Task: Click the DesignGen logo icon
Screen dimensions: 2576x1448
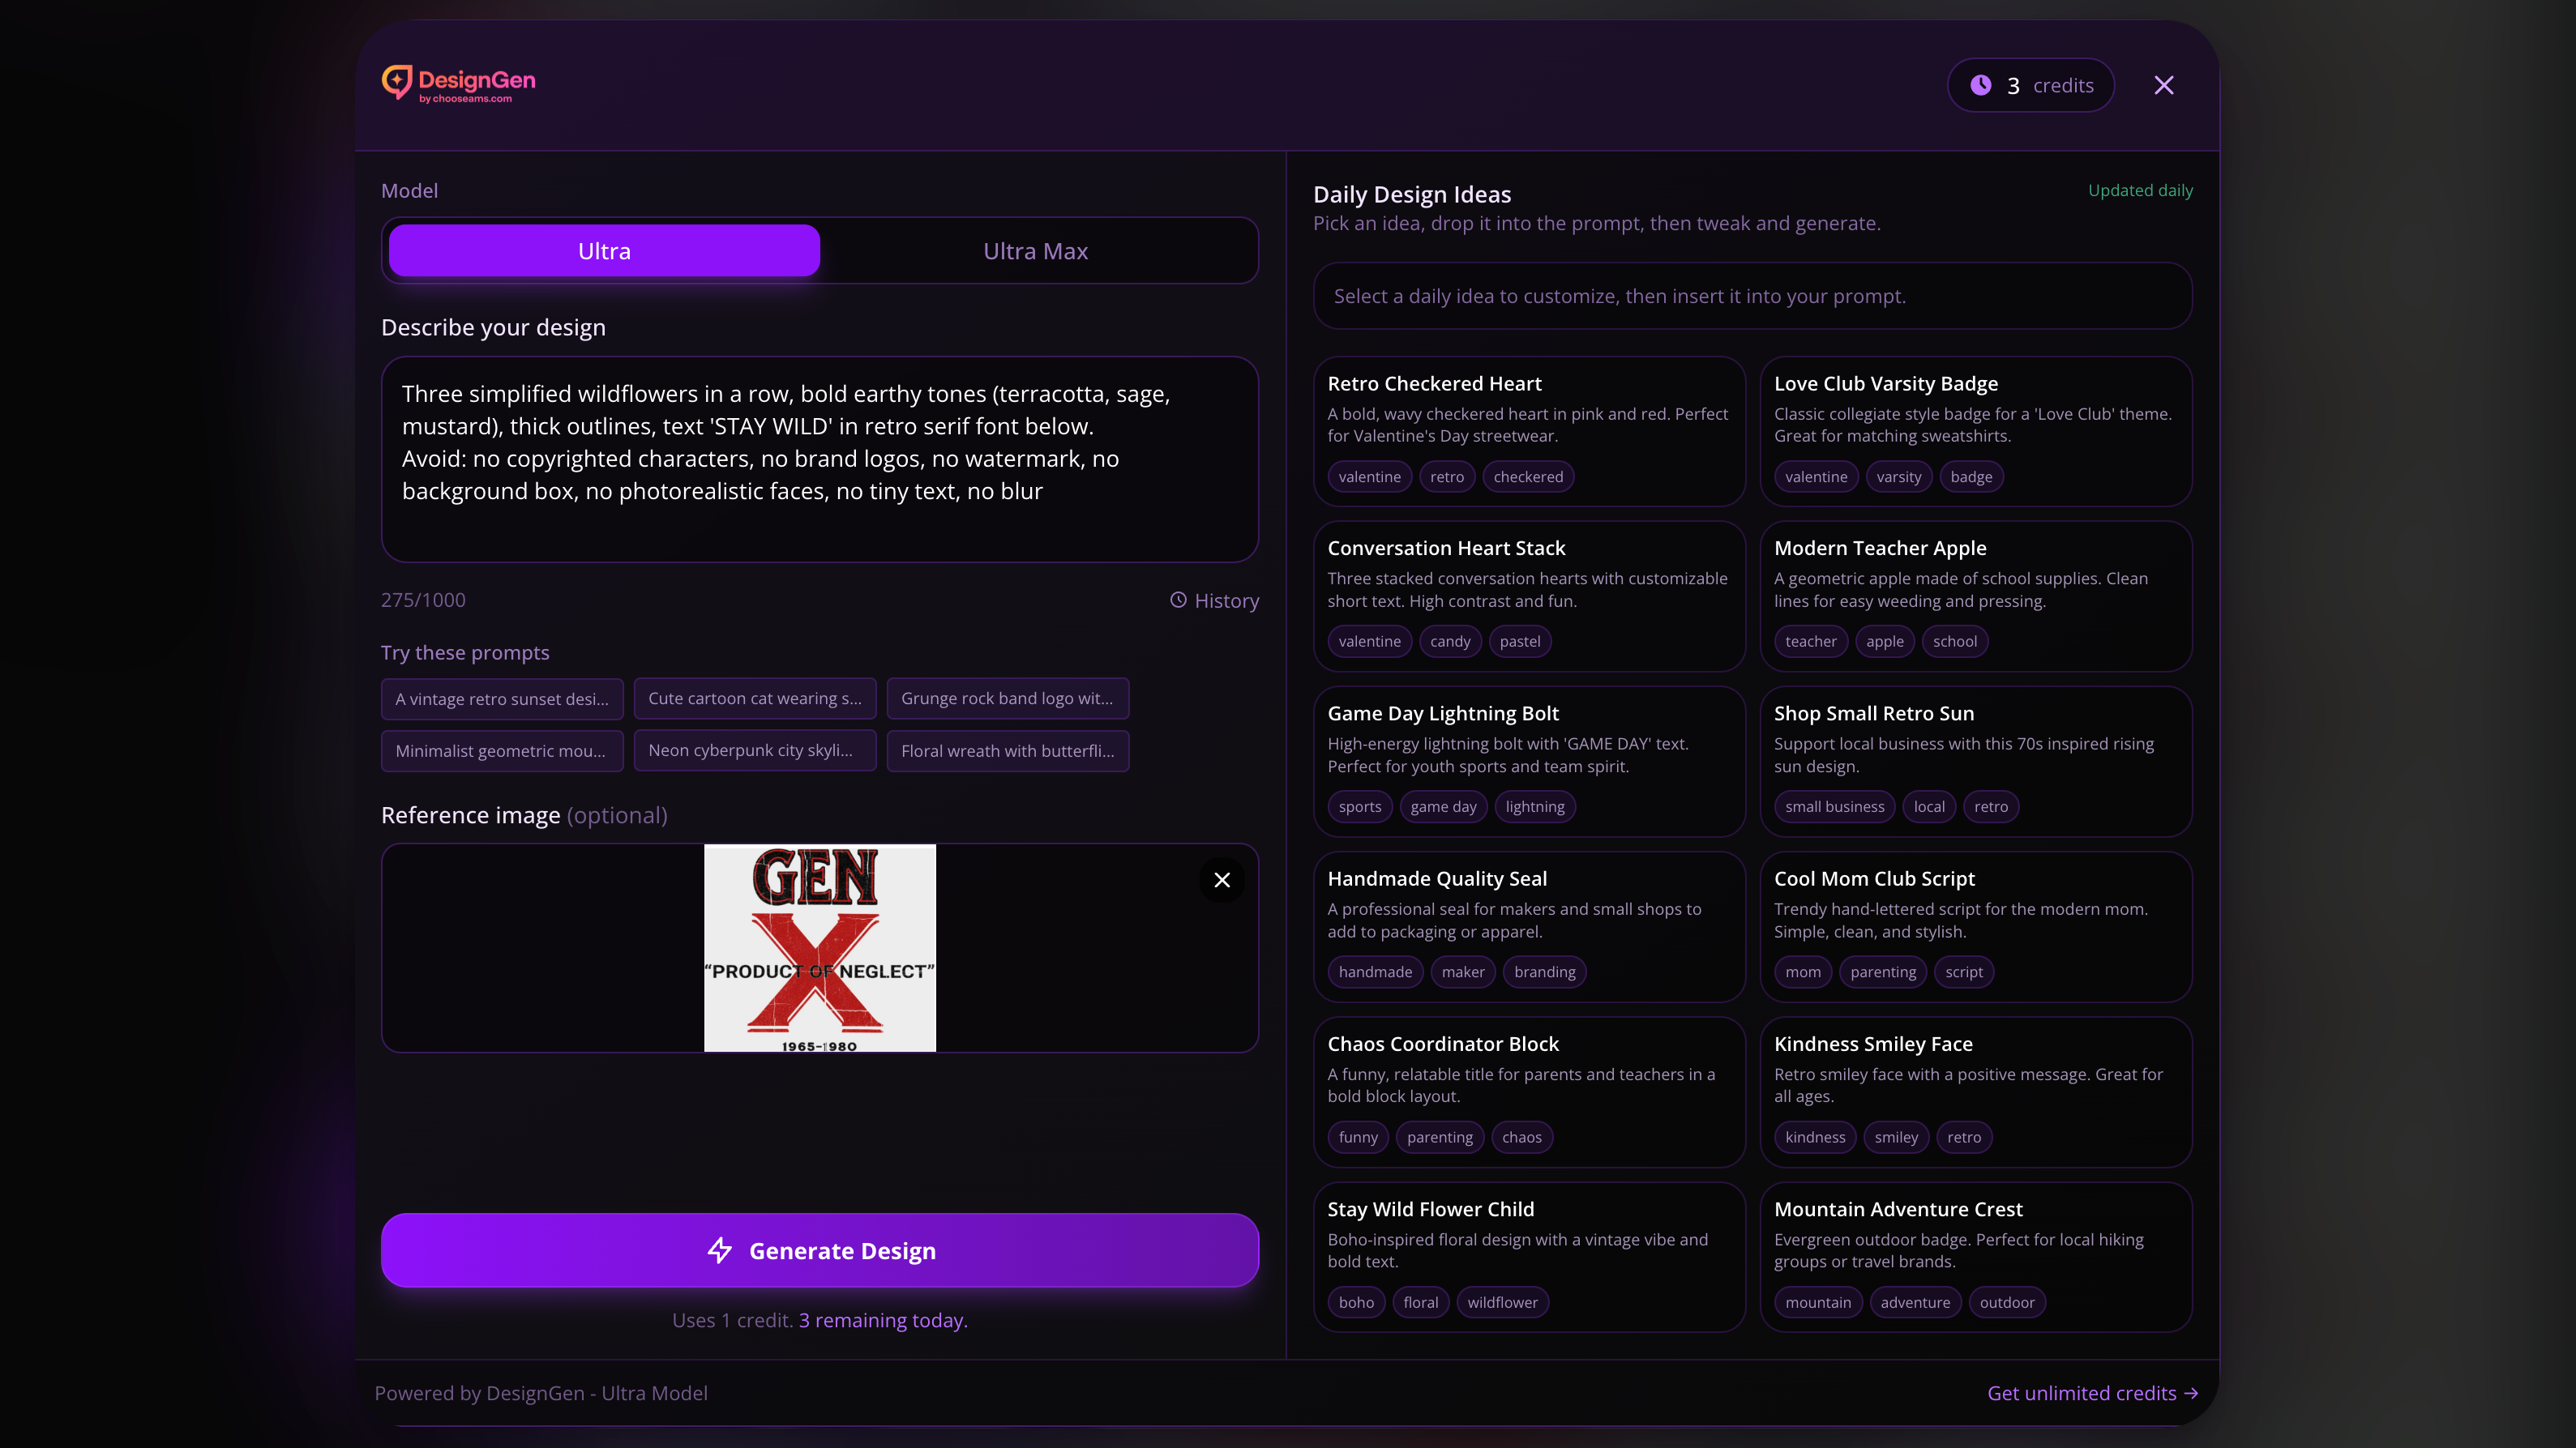Action: (x=396, y=82)
